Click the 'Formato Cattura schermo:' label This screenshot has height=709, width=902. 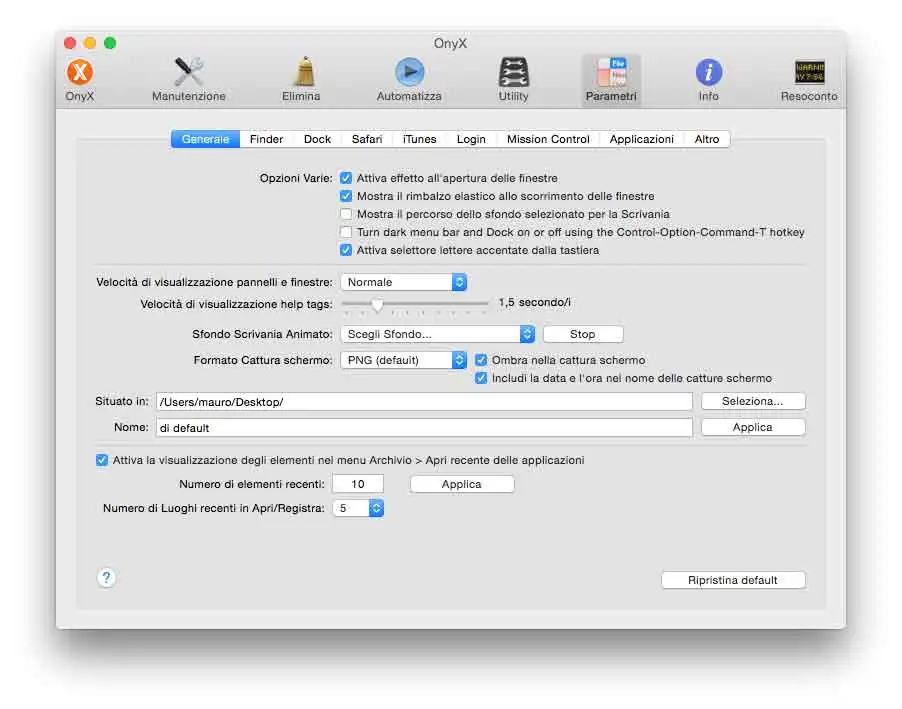263,360
